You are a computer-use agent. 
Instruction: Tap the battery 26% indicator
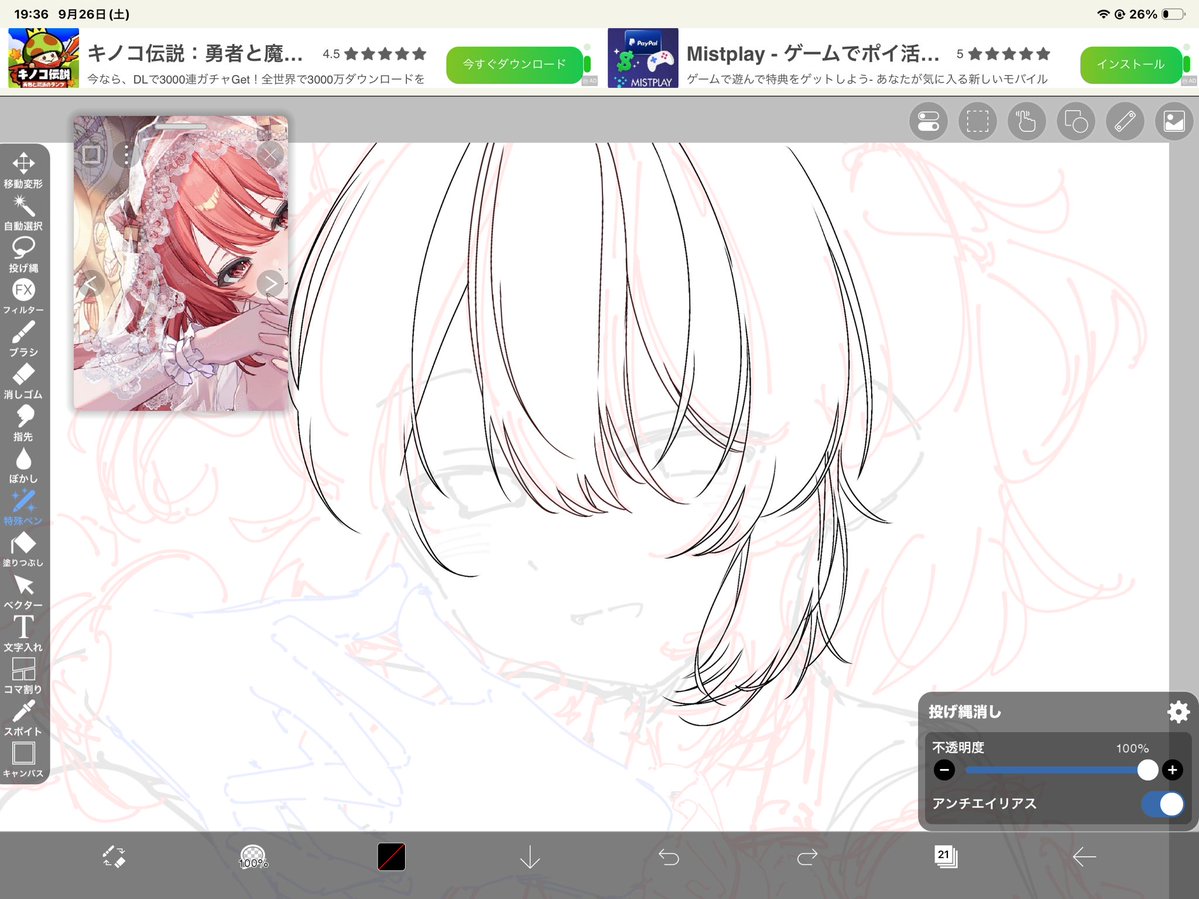pyautogui.click(x=1155, y=14)
